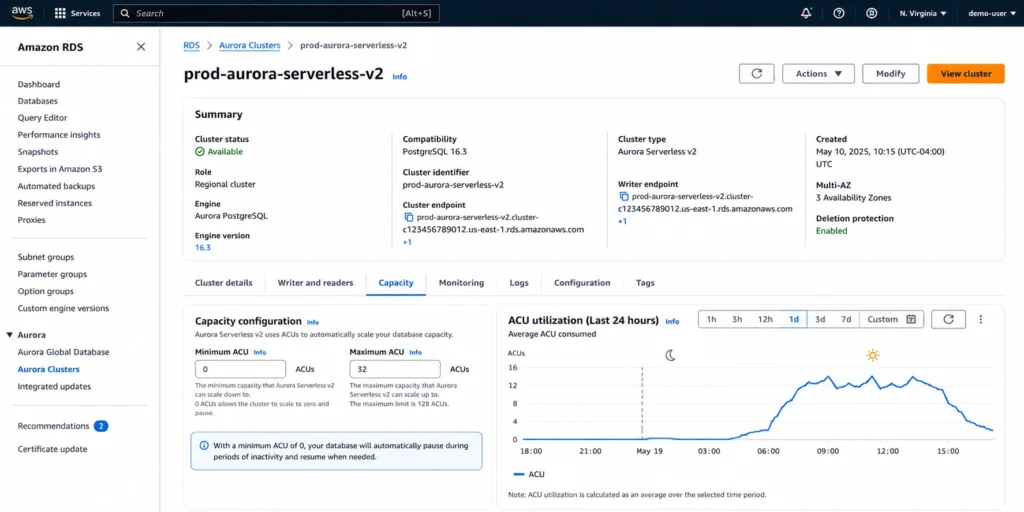
Task: Open Info link beside Maximum ACU
Action: click(415, 352)
